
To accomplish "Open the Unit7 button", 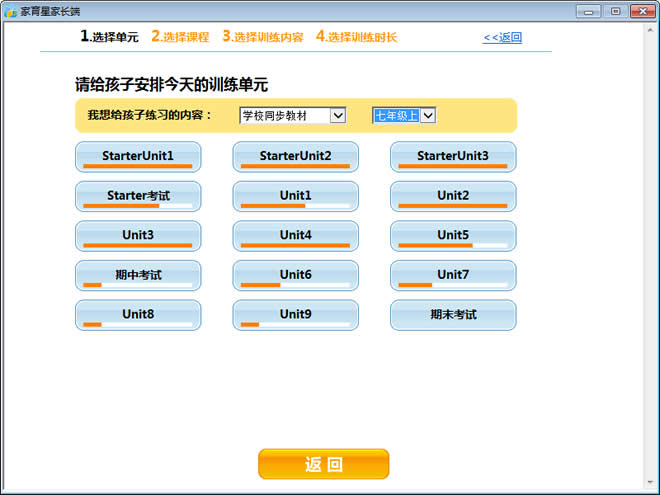I will pos(453,276).
